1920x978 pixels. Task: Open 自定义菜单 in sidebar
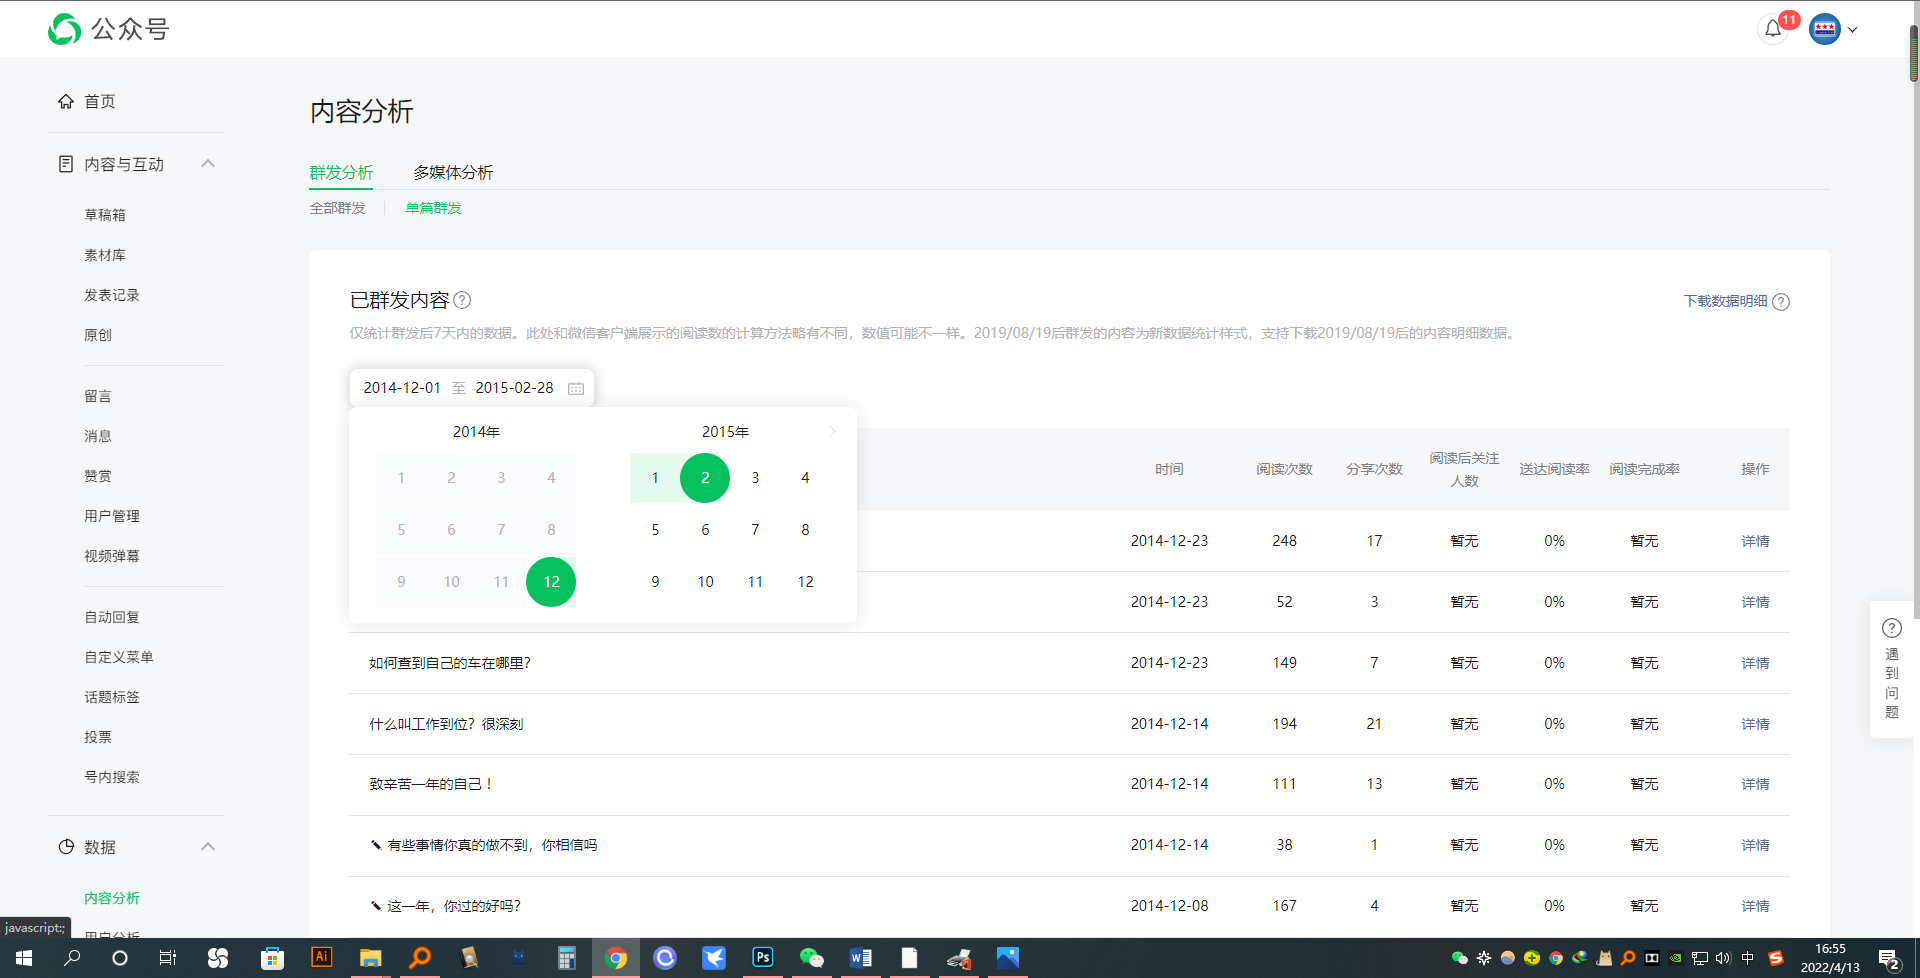(x=119, y=657)
